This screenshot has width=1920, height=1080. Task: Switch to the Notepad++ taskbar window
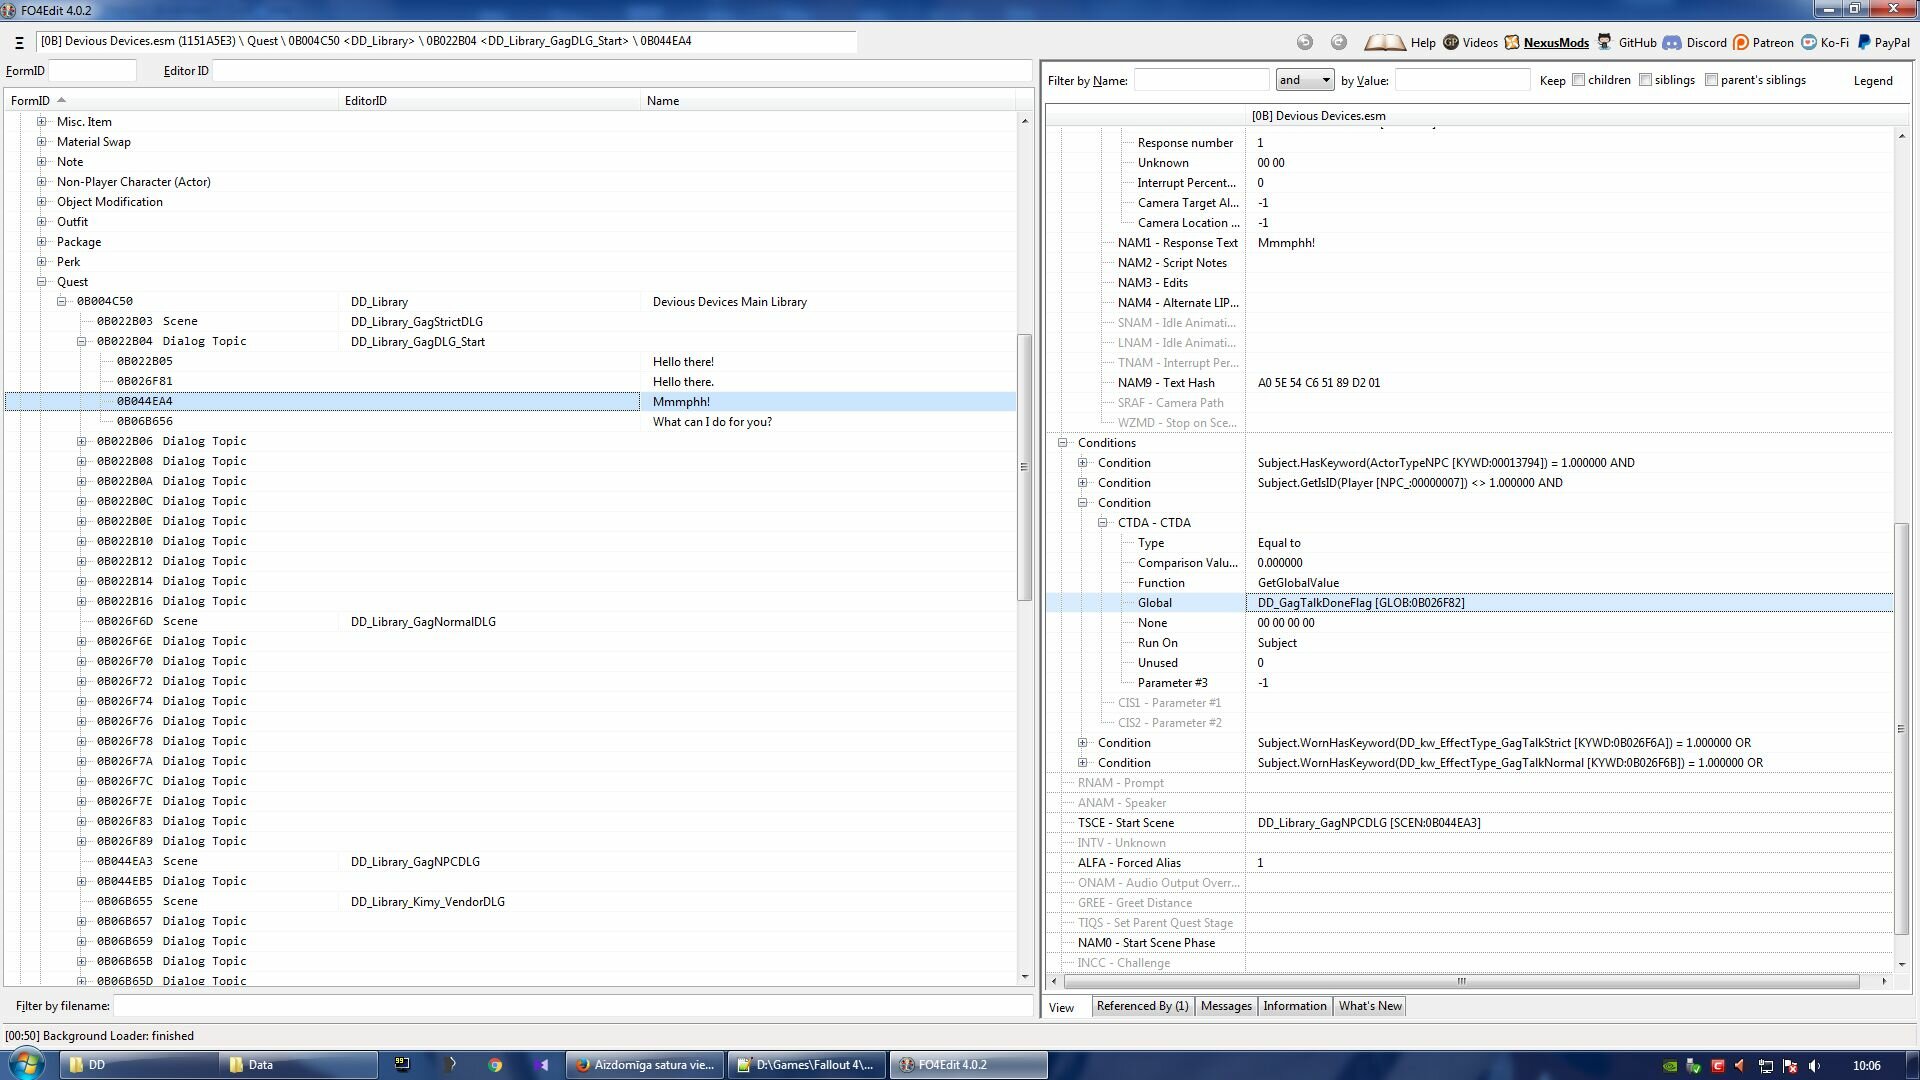coord(807,1065)
